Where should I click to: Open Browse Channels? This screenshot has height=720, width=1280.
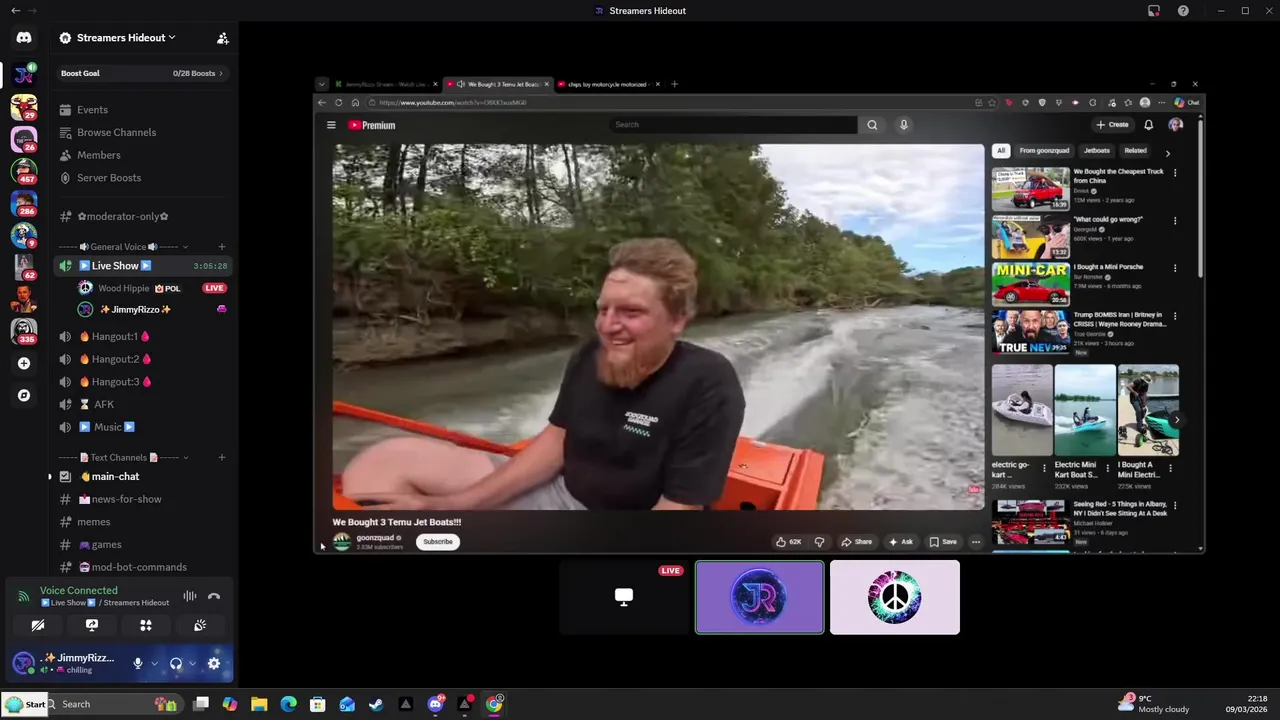[x=143, y=132]
